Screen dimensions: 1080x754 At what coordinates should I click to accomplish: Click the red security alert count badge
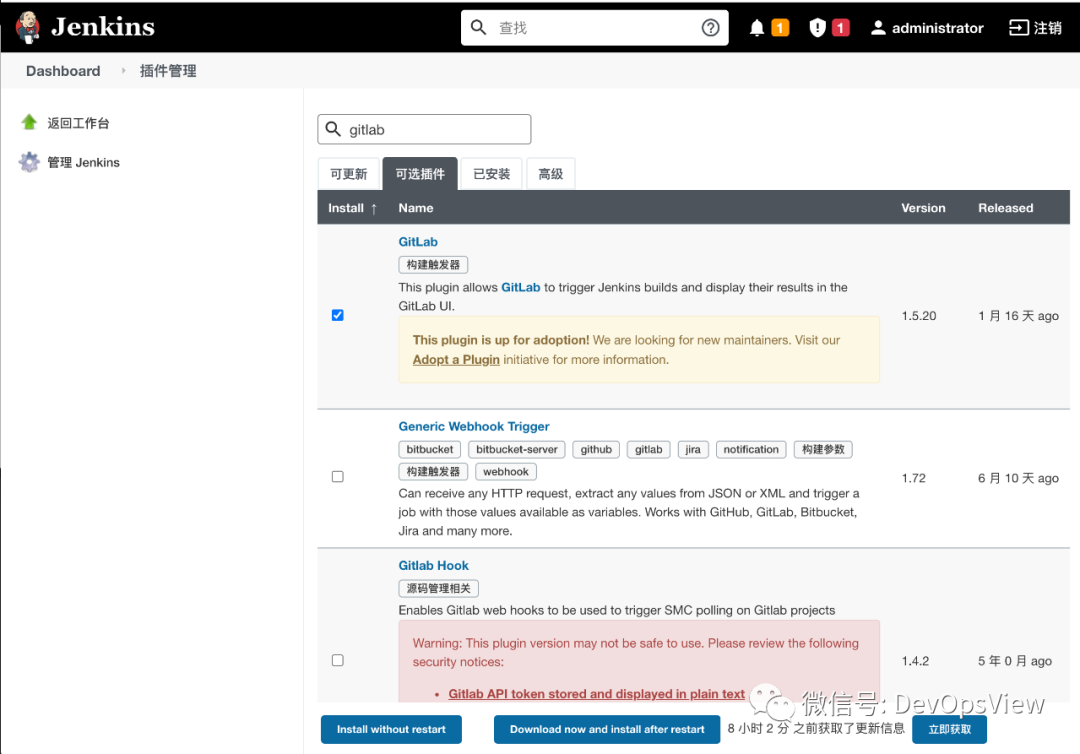click(840, 28)
